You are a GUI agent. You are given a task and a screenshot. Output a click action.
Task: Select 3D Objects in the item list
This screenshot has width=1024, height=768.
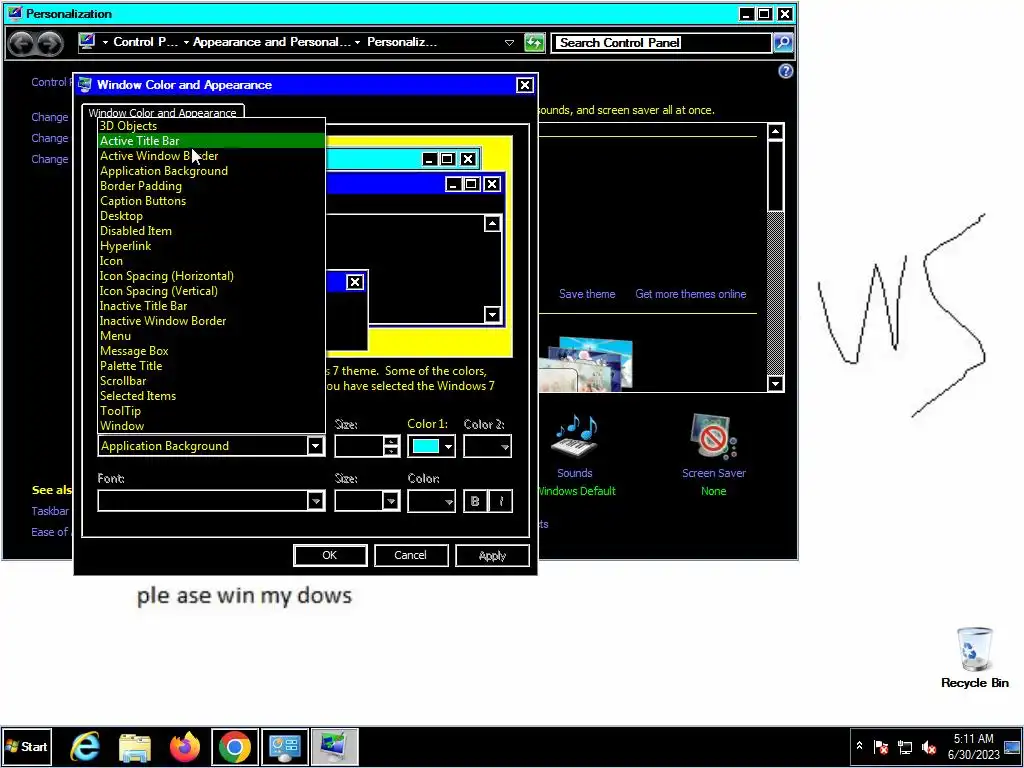[211, 126]
